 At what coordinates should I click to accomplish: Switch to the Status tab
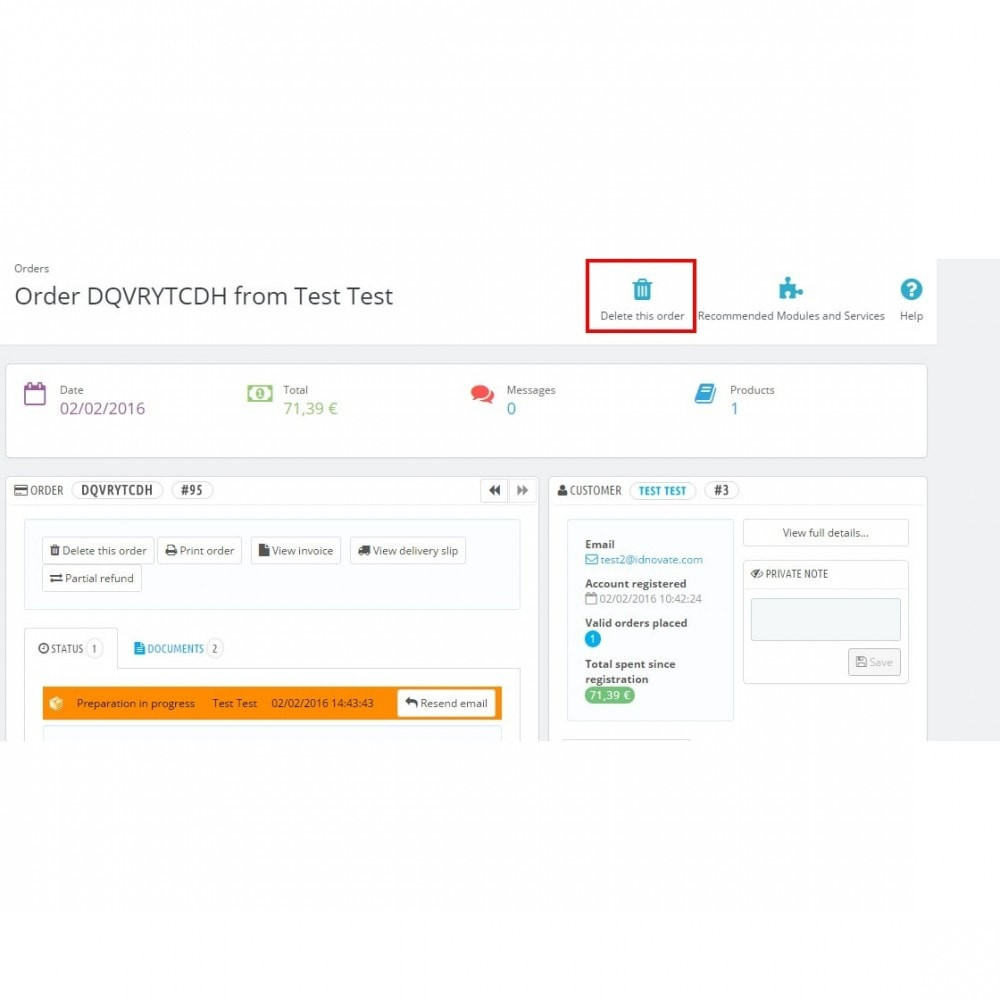[70, 649]
